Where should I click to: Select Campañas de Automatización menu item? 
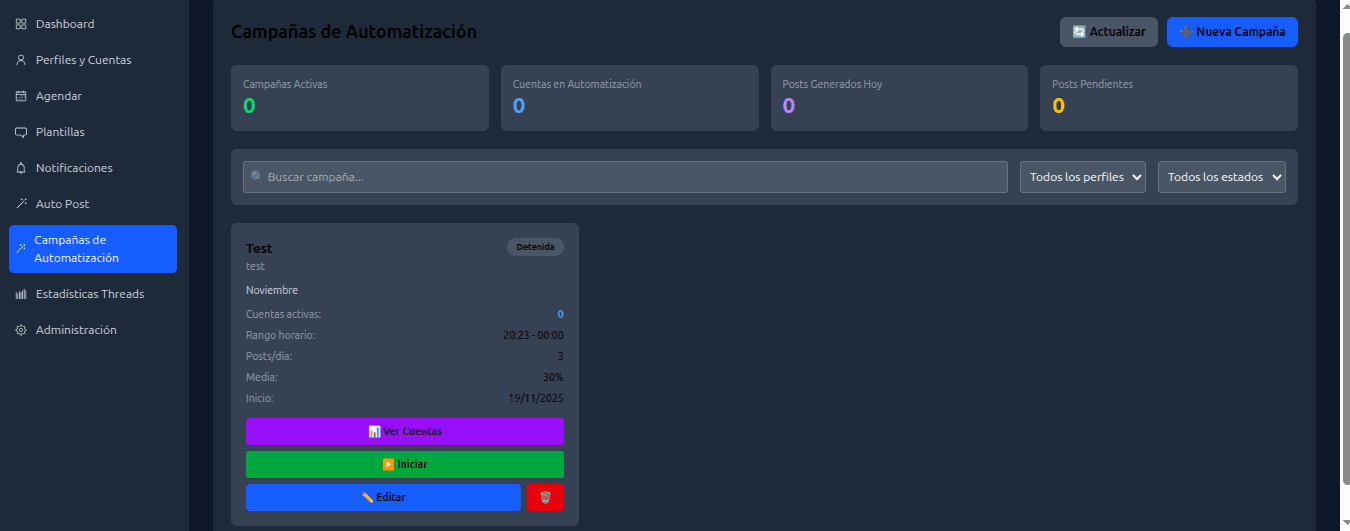(x=93, y=249)
